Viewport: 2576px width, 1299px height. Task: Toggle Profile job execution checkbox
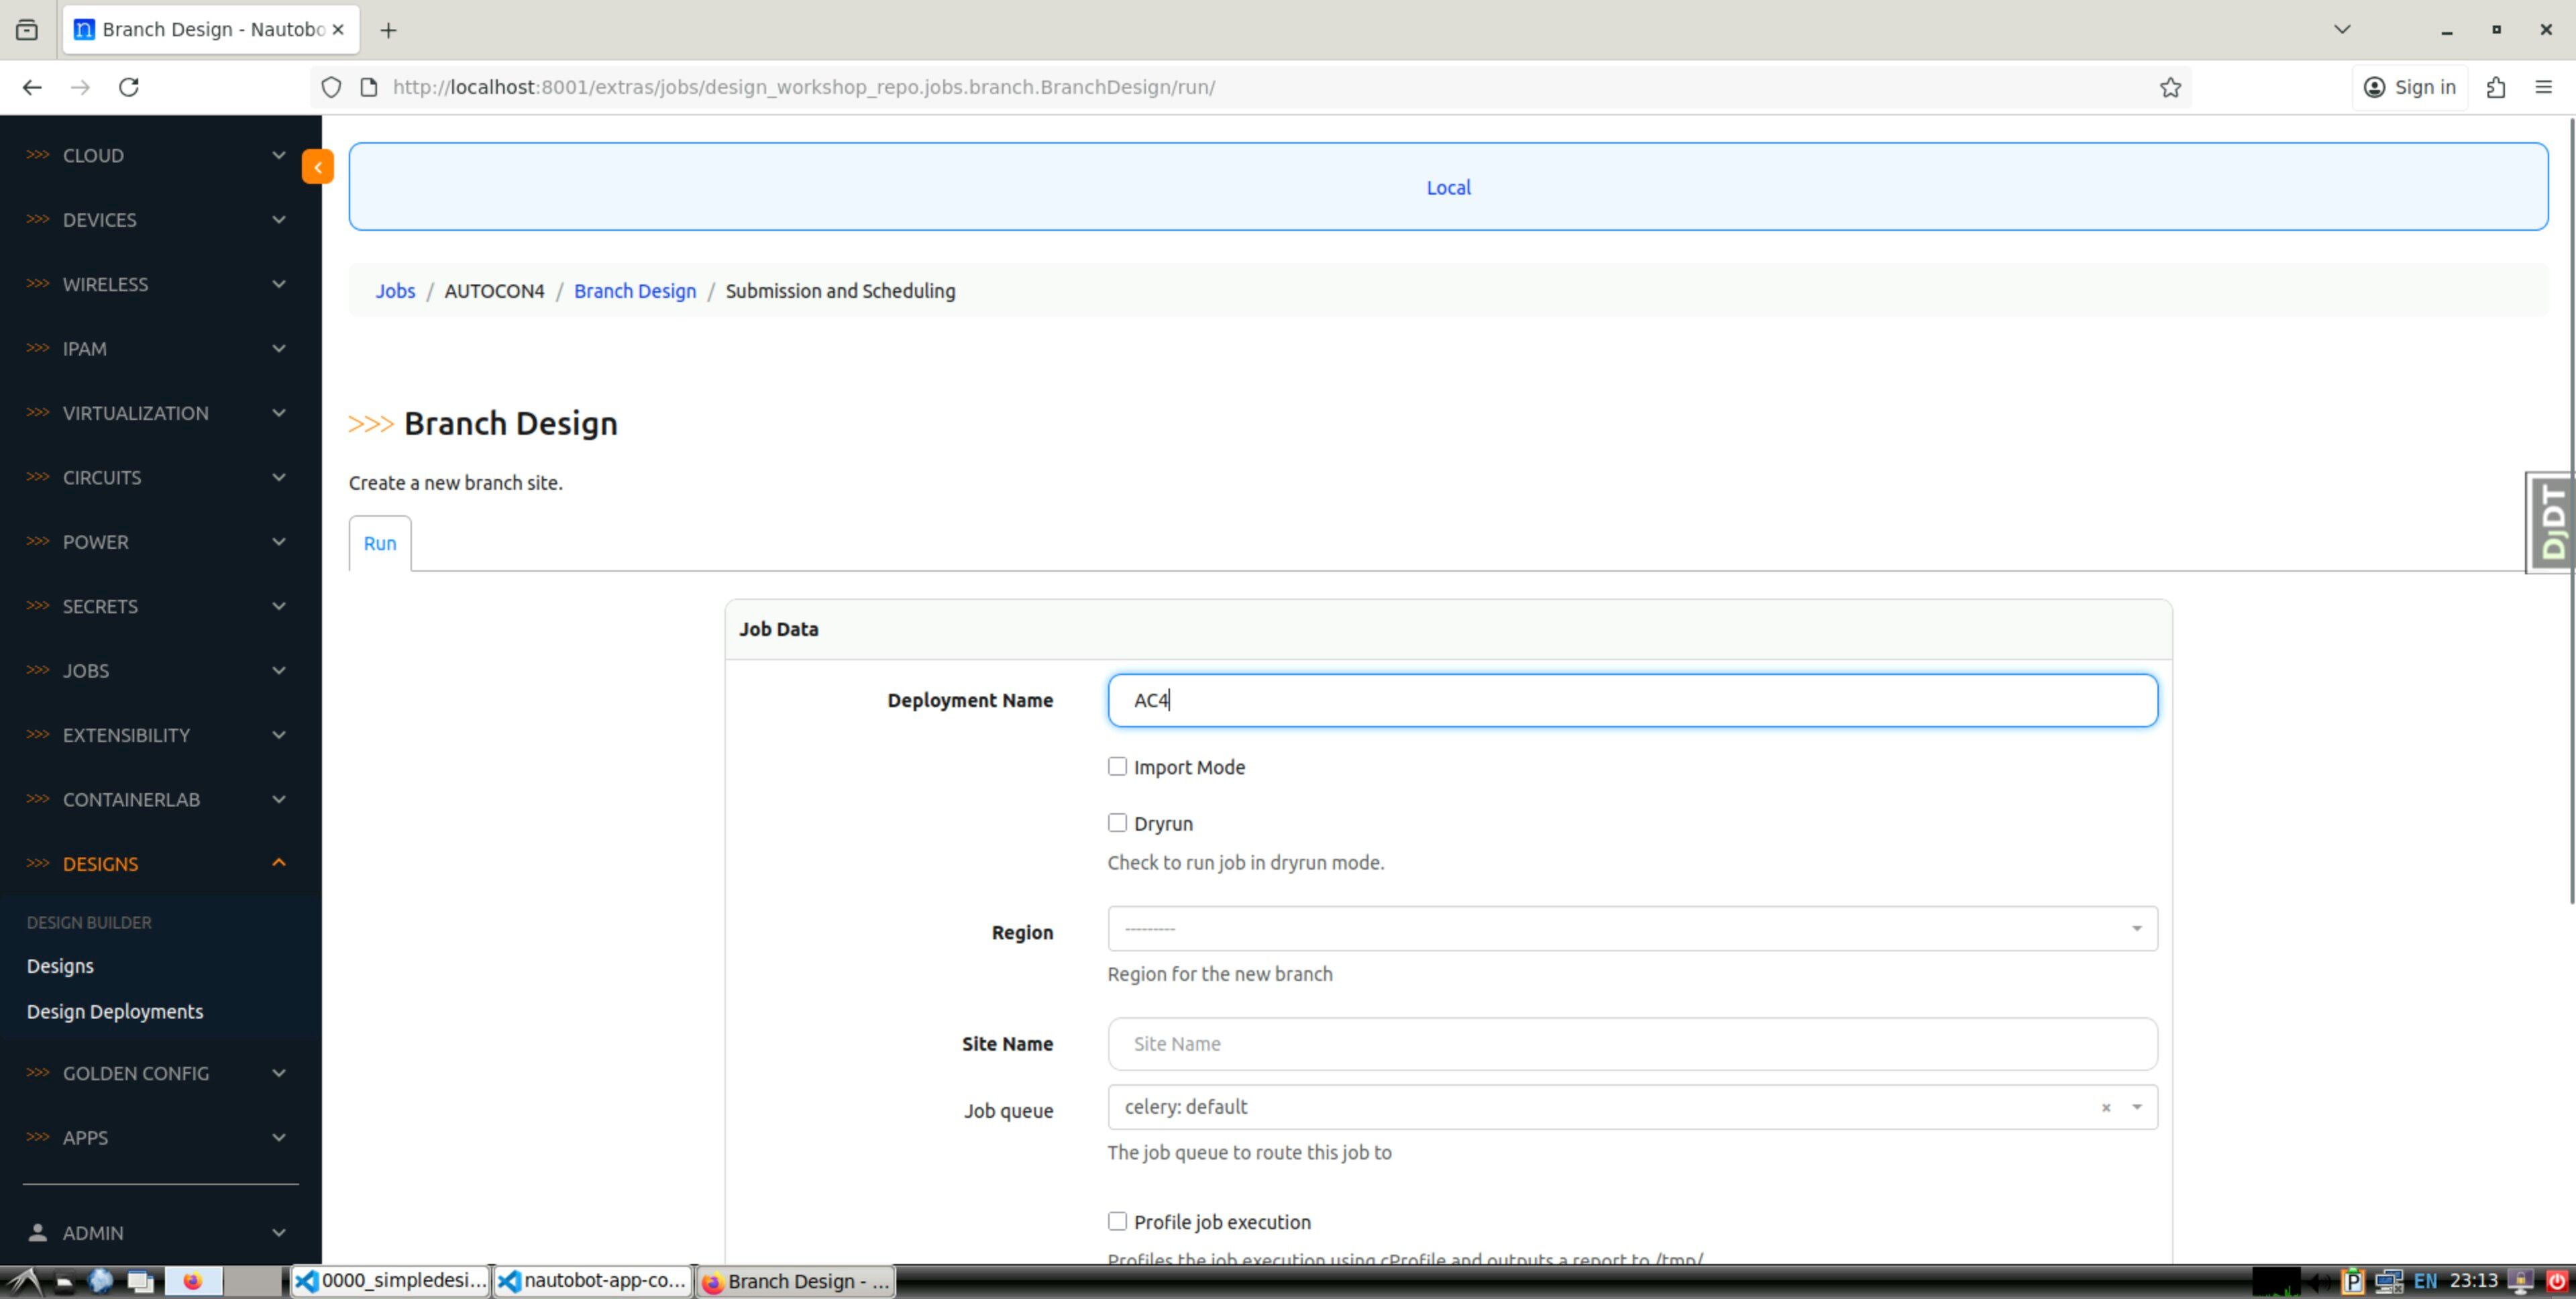[x=1117, y=1221]
